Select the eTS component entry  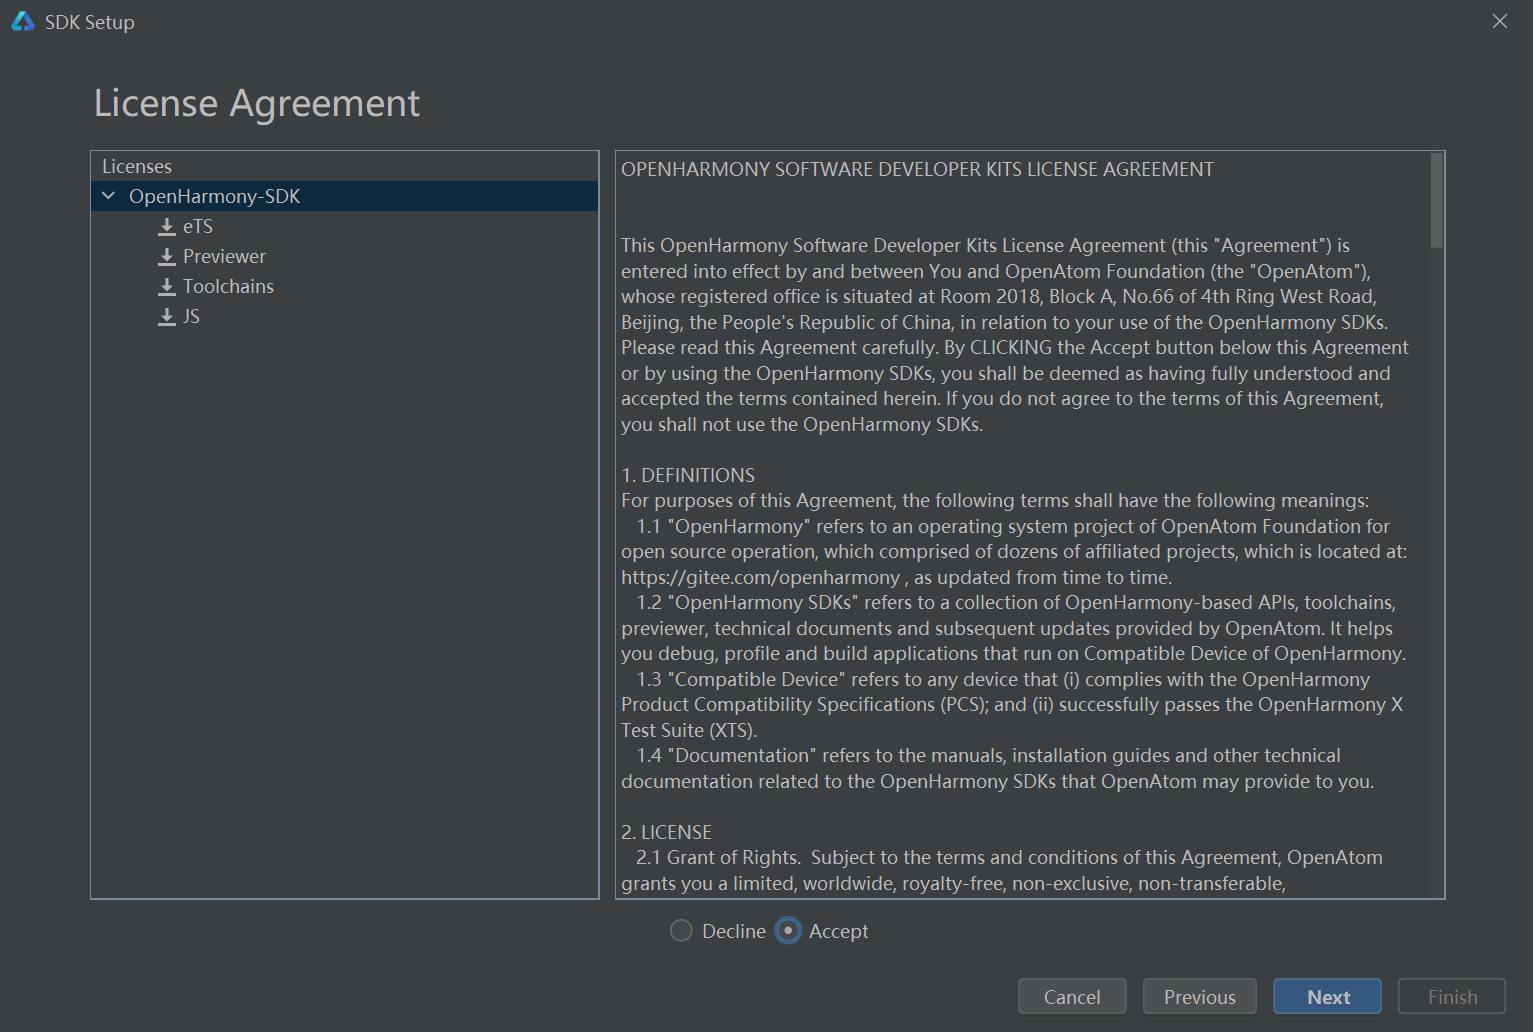(198, 227)
